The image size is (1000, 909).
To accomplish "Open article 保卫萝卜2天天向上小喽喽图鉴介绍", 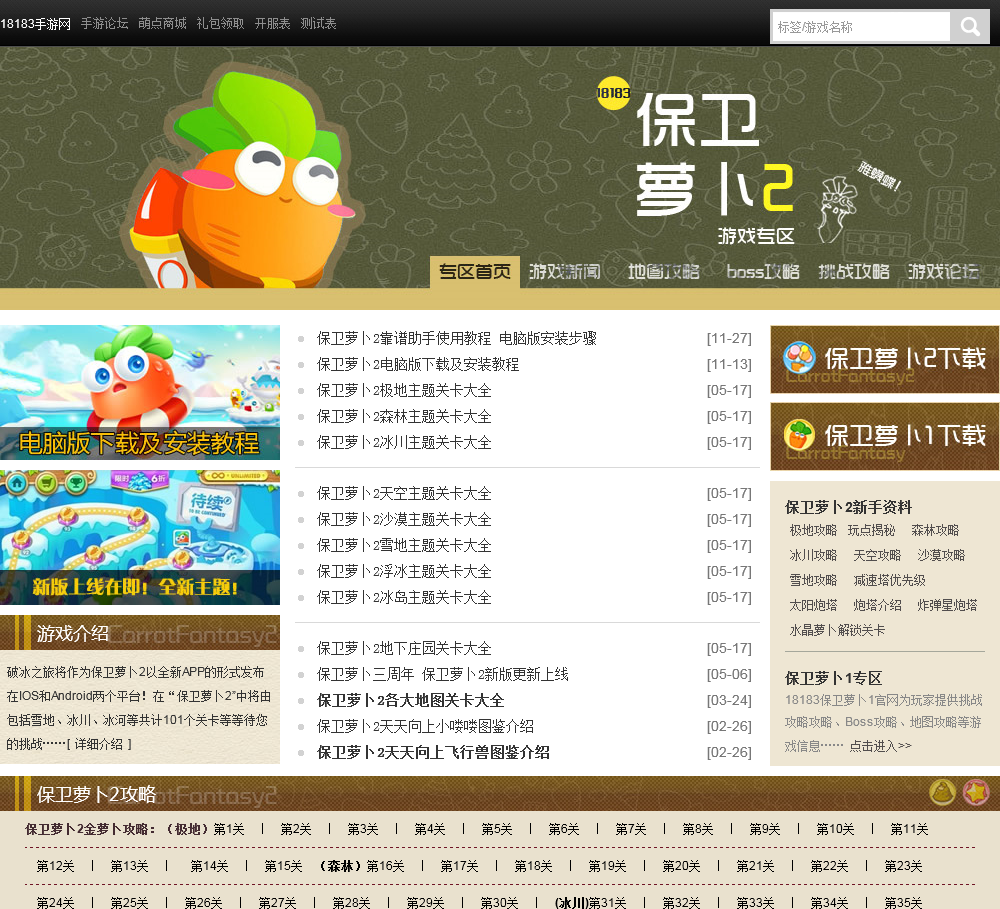I will pos(425,727).
